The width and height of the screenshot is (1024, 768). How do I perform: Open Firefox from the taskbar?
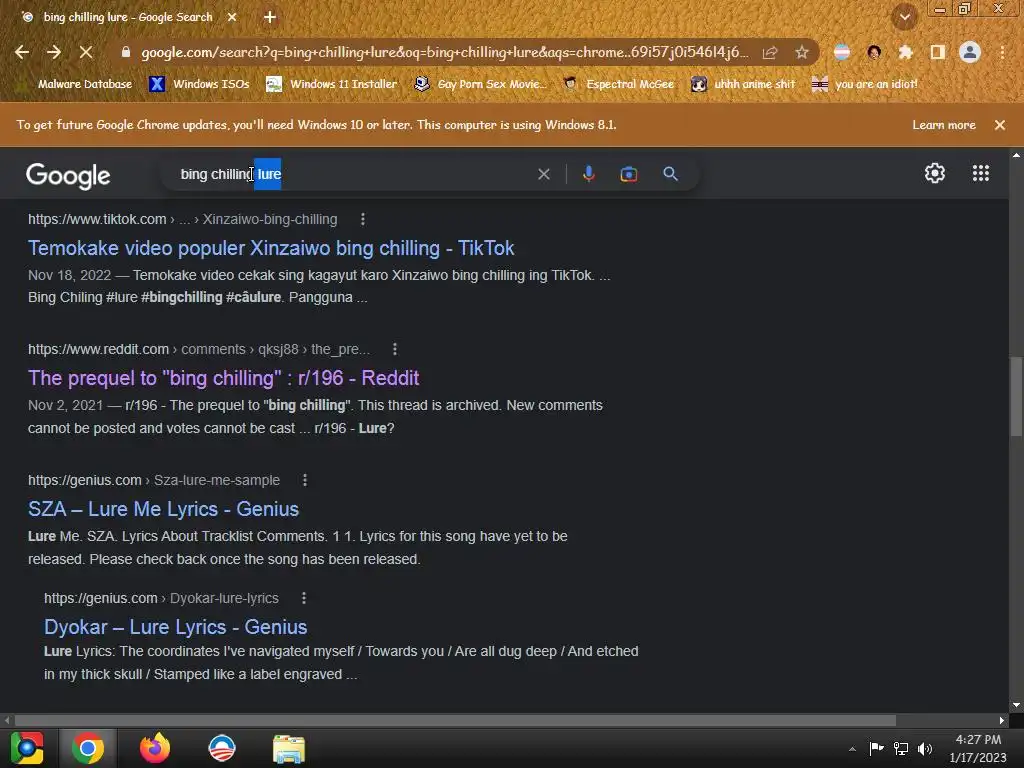pyautogui.click(x=155, y=748)
